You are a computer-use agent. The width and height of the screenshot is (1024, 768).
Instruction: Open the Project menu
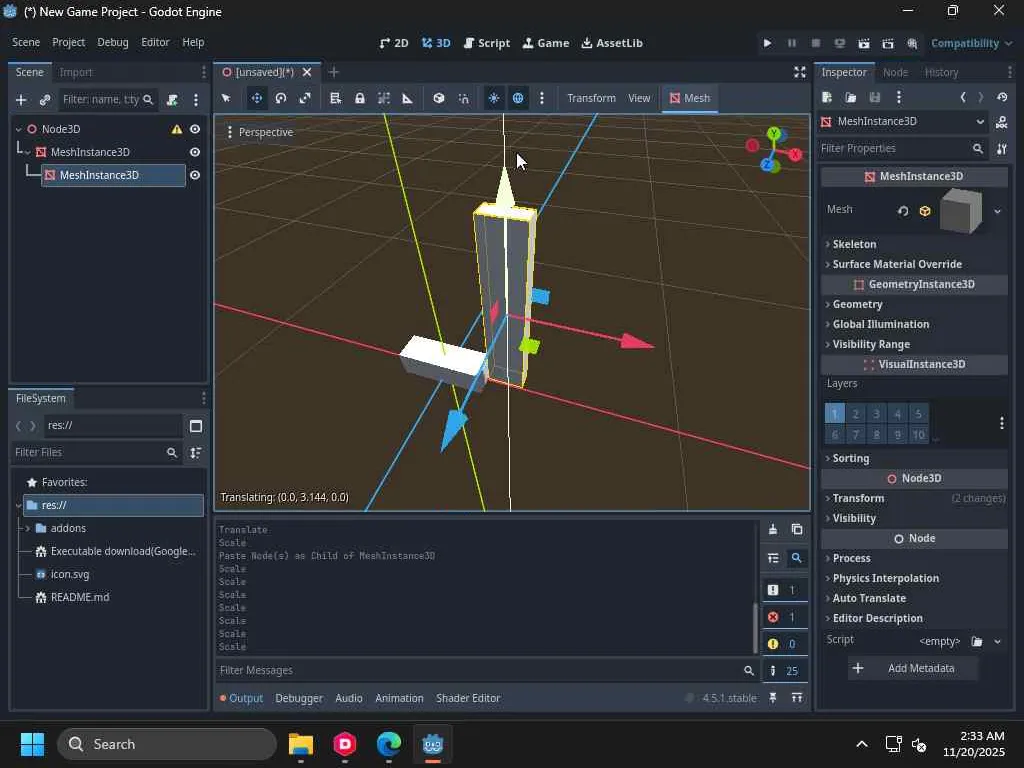(x=68, y=43)
